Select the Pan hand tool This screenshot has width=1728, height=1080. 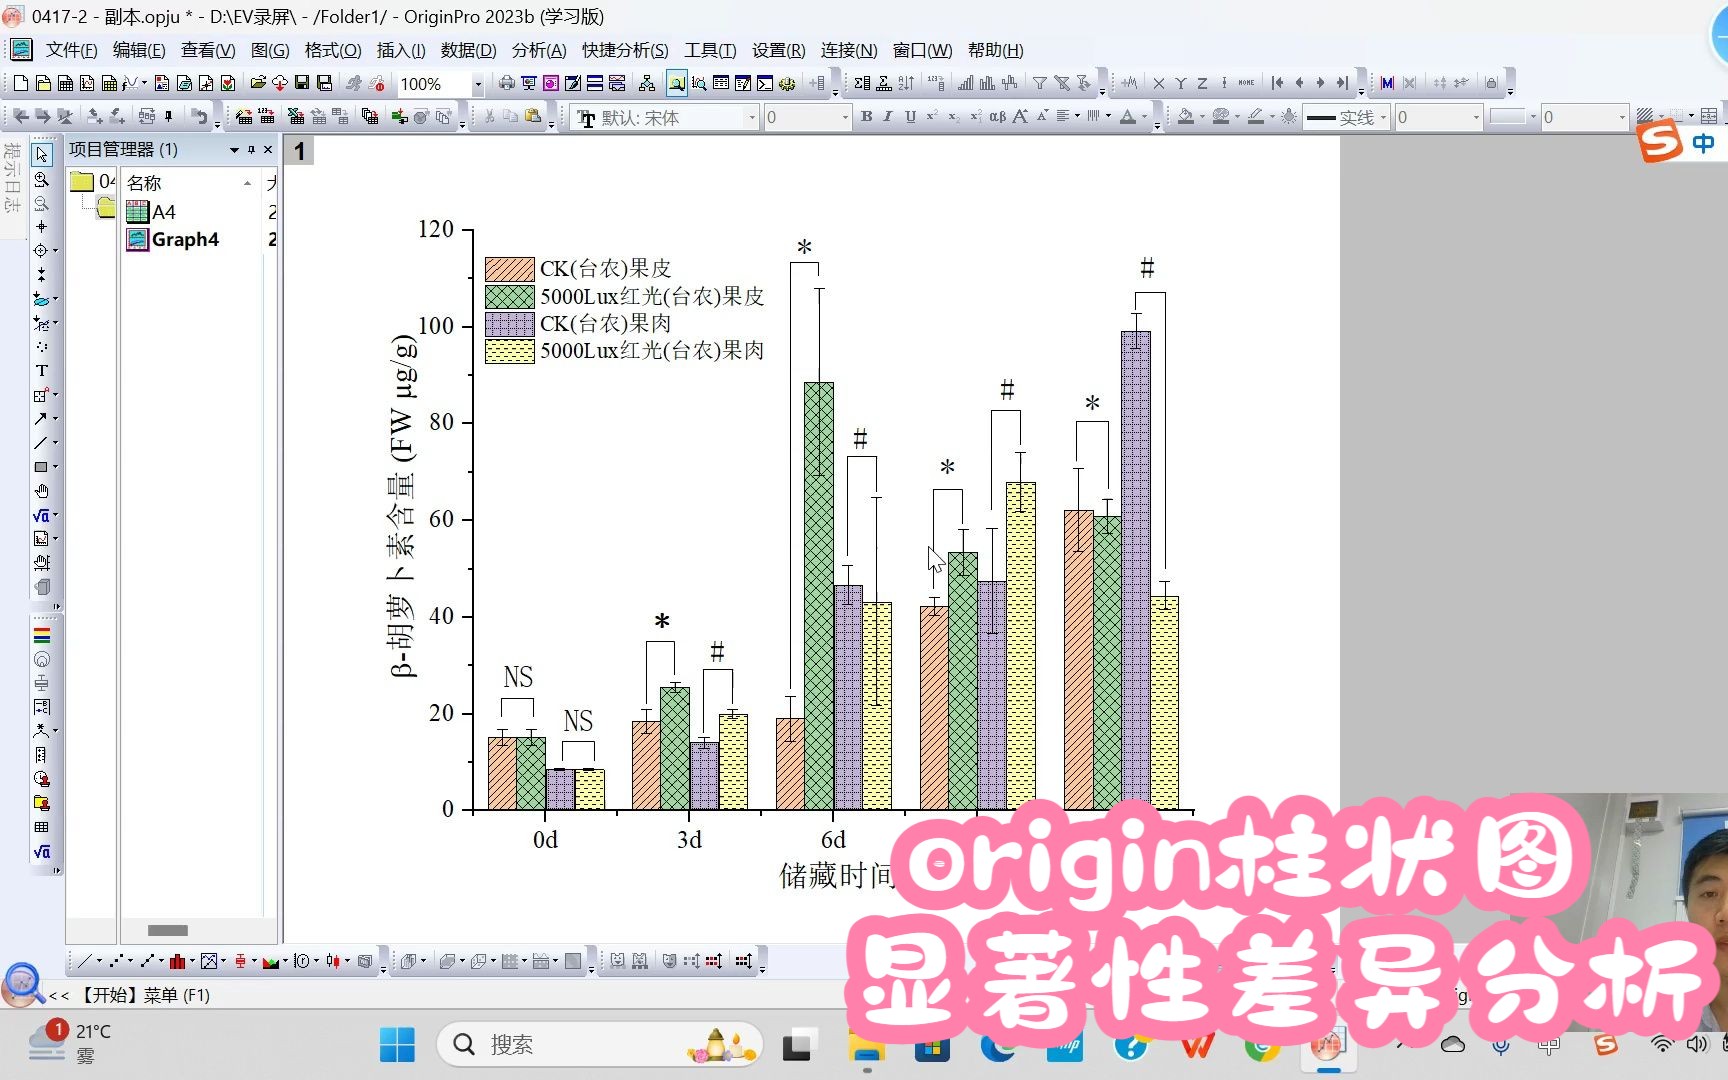click(x=41, y=491)
